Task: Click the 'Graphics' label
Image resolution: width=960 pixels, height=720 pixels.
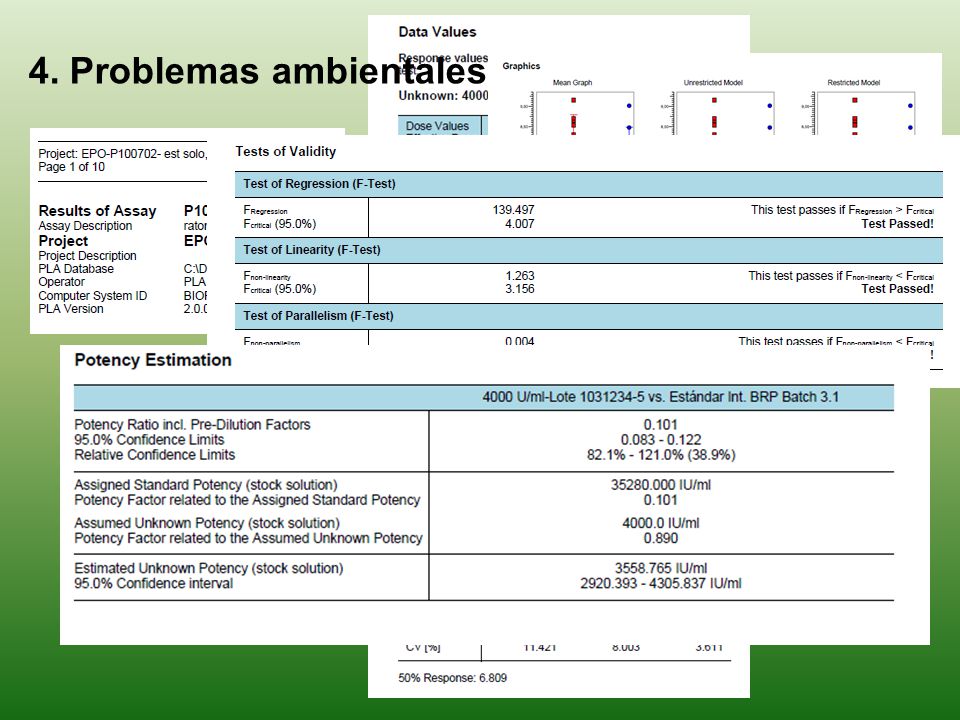Action: (x=521, y=66)
